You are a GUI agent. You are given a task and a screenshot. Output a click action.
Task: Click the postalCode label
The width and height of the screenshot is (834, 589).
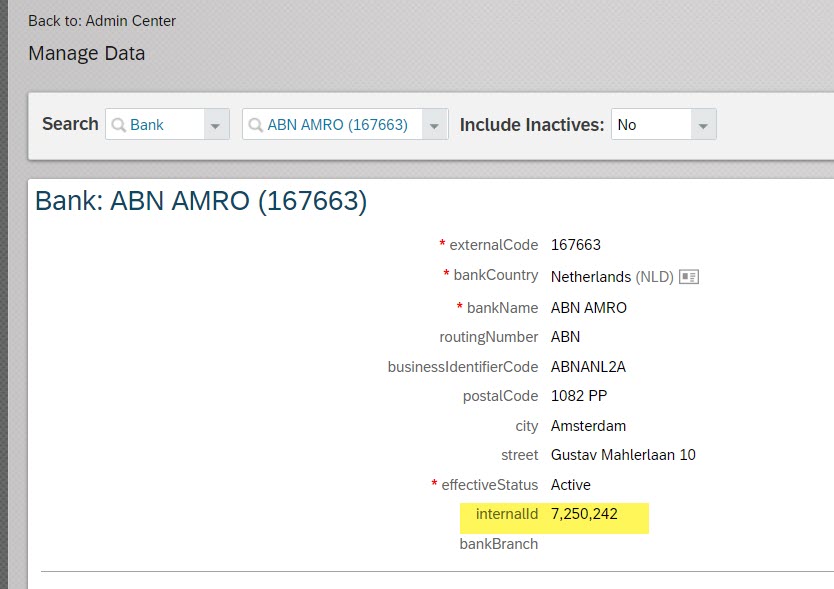coord(501,396)
